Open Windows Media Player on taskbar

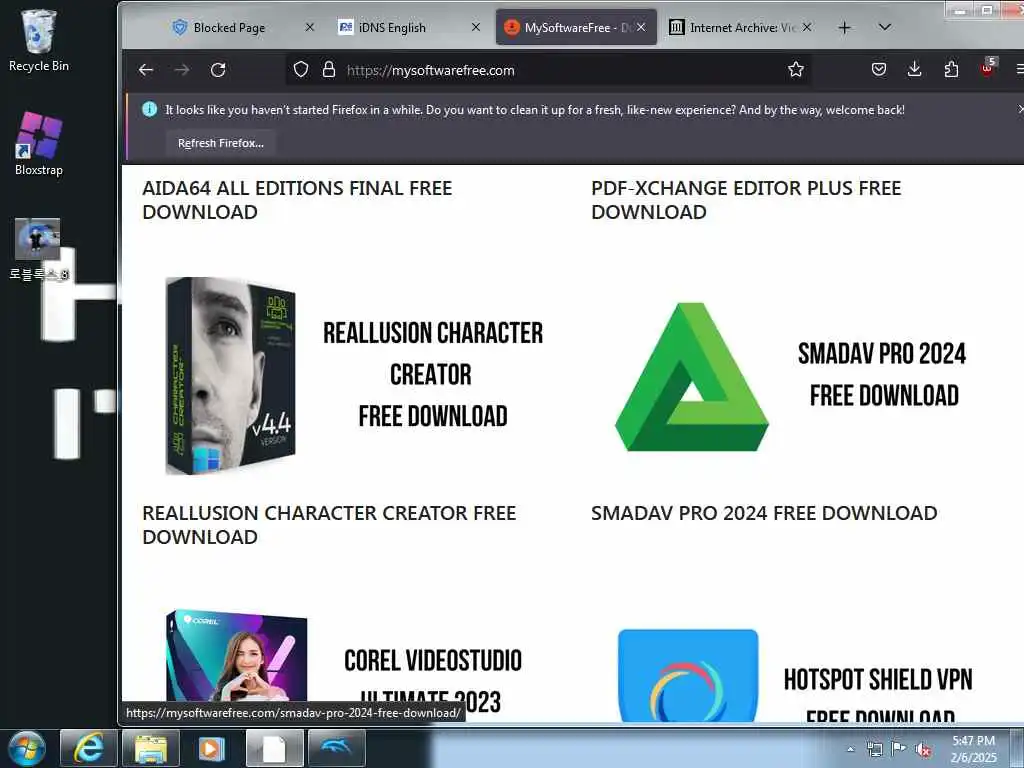[x=212, y=748]
